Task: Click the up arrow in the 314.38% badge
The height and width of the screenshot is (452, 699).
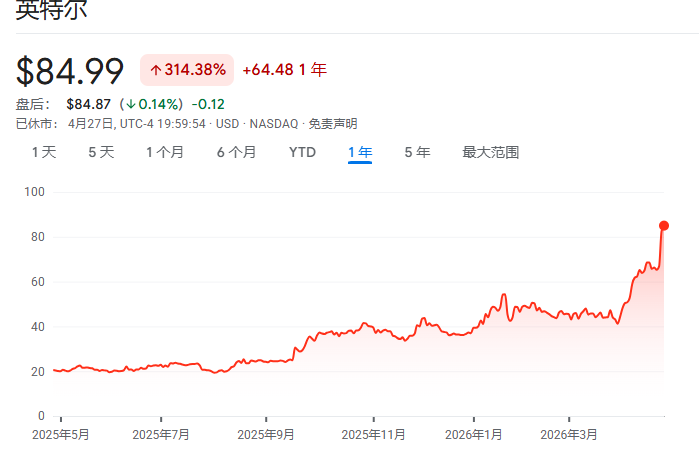Action: click(x=155, y=70)
